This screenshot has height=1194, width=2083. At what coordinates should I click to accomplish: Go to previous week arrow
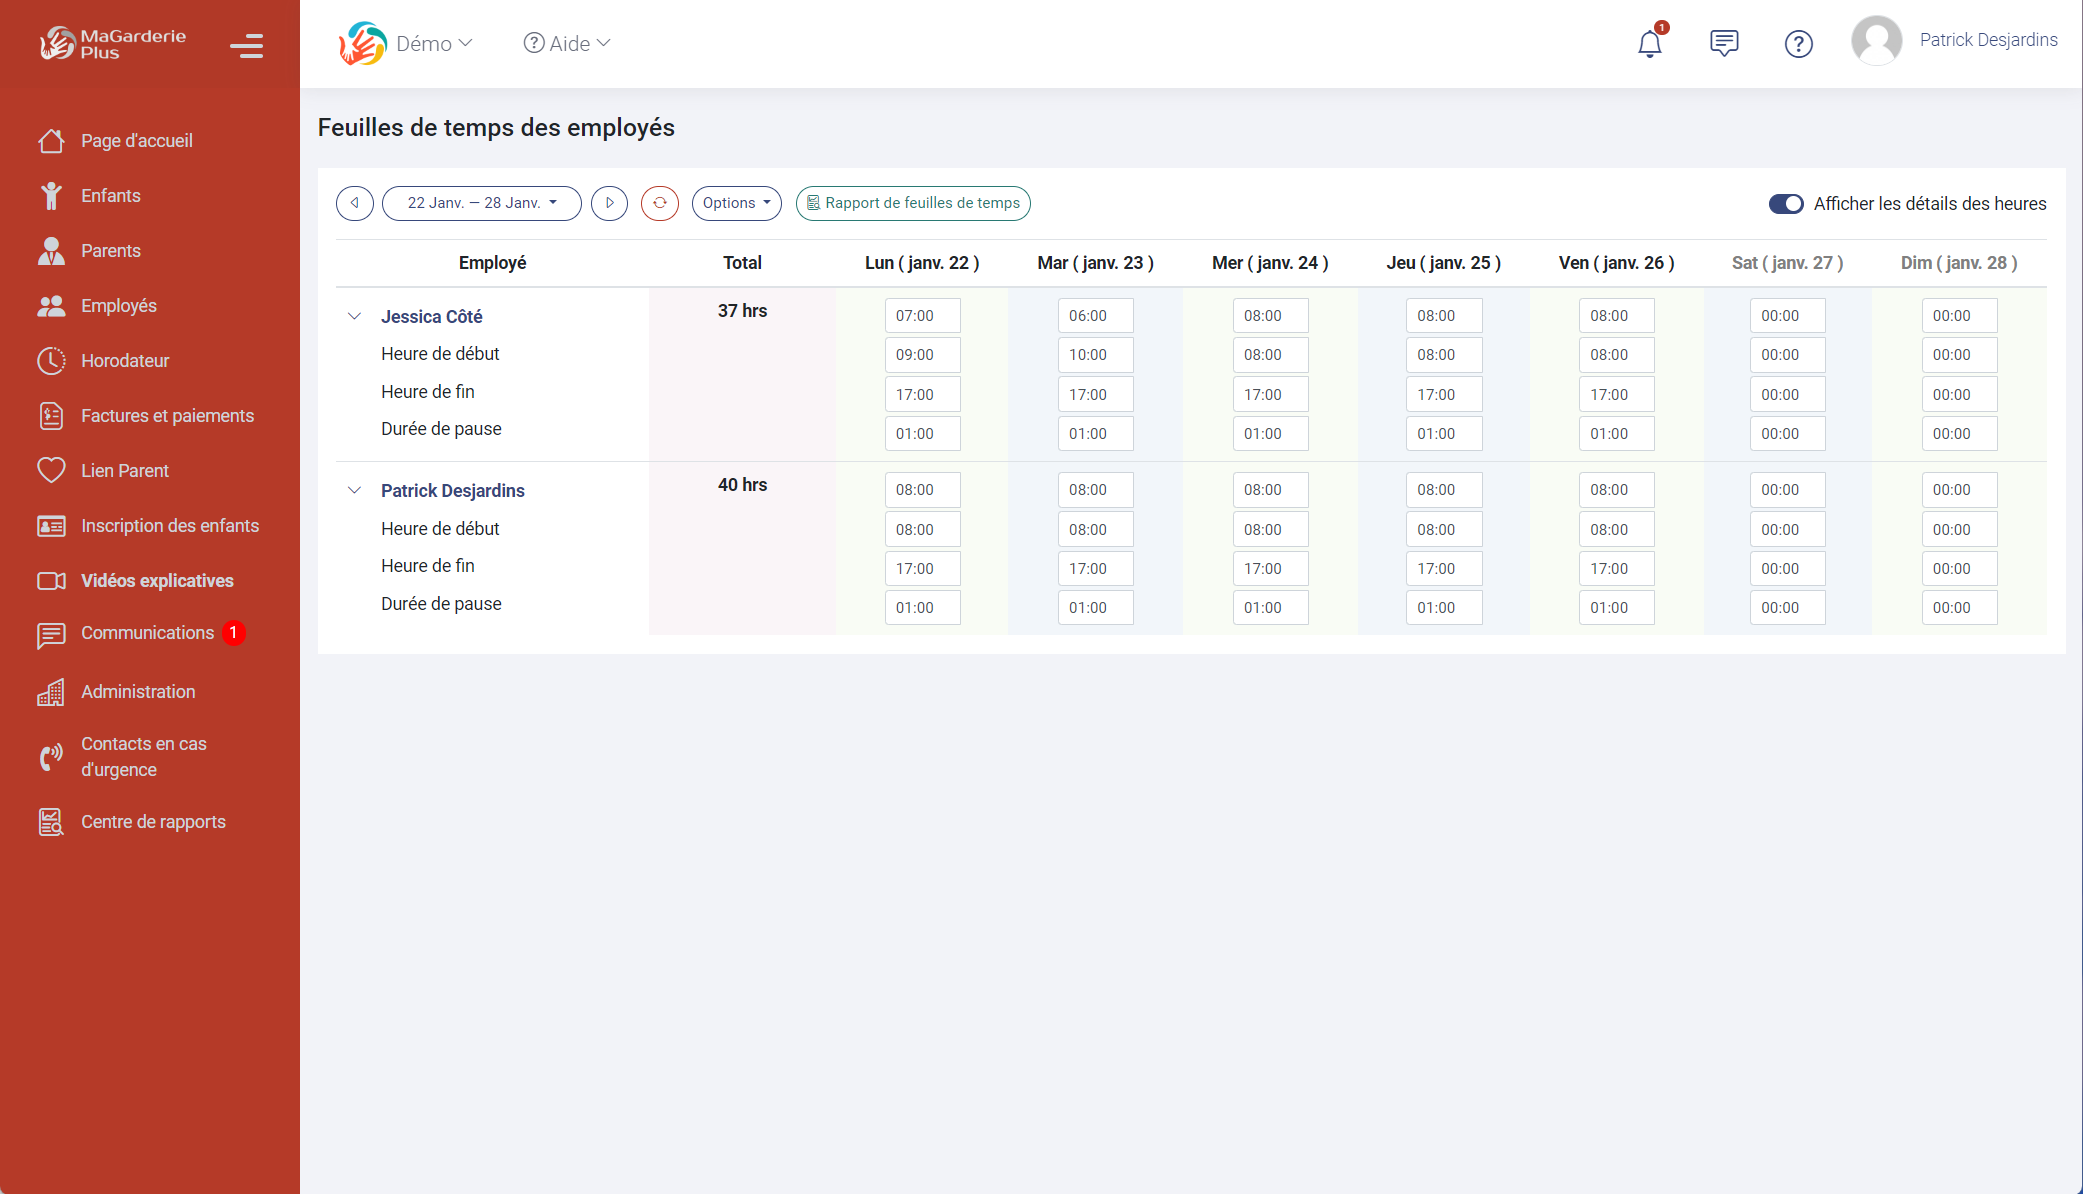point(355,203)
